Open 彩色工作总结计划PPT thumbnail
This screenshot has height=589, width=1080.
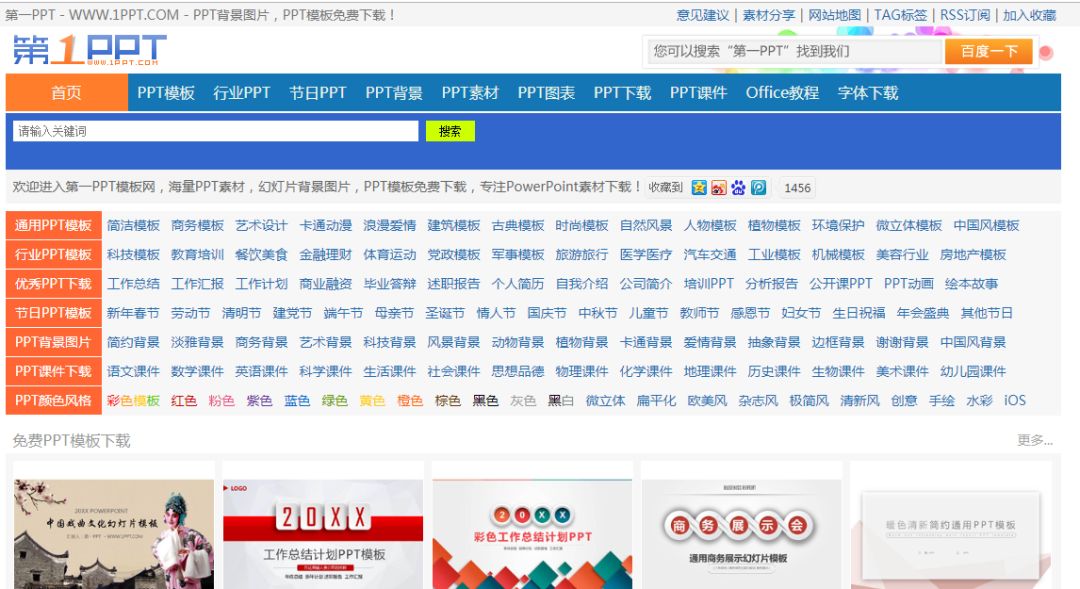coord(532,534)
